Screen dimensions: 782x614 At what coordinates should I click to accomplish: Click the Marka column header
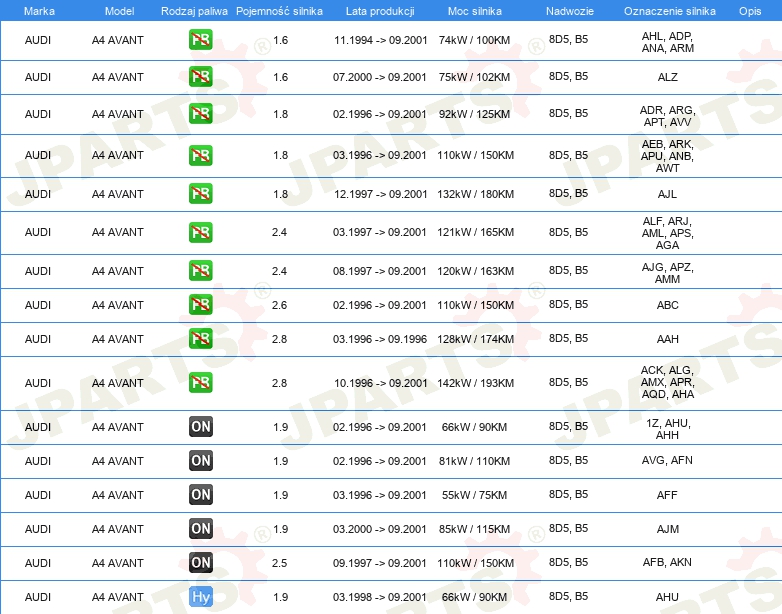tap(39, 11)
